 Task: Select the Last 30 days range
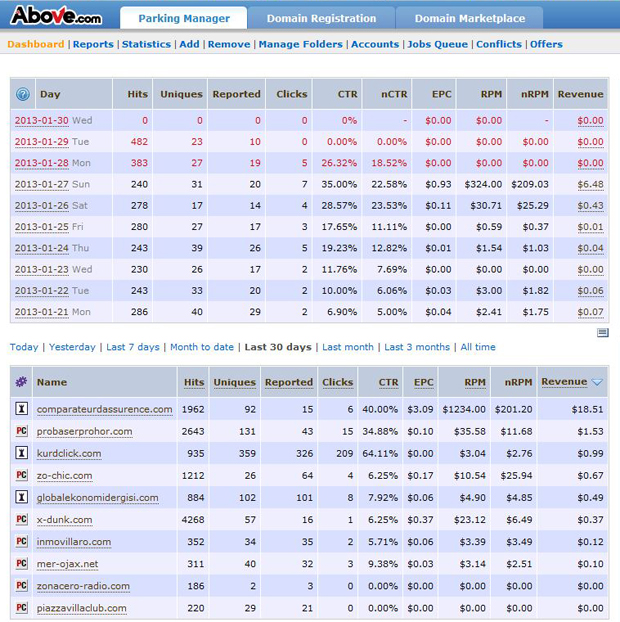click(x=278, y=347)
